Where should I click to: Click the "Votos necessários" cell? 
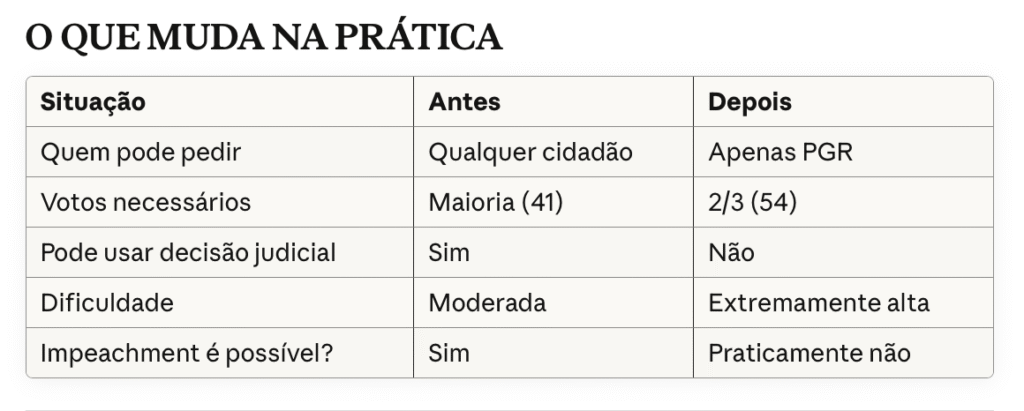[x=145, y=203]
